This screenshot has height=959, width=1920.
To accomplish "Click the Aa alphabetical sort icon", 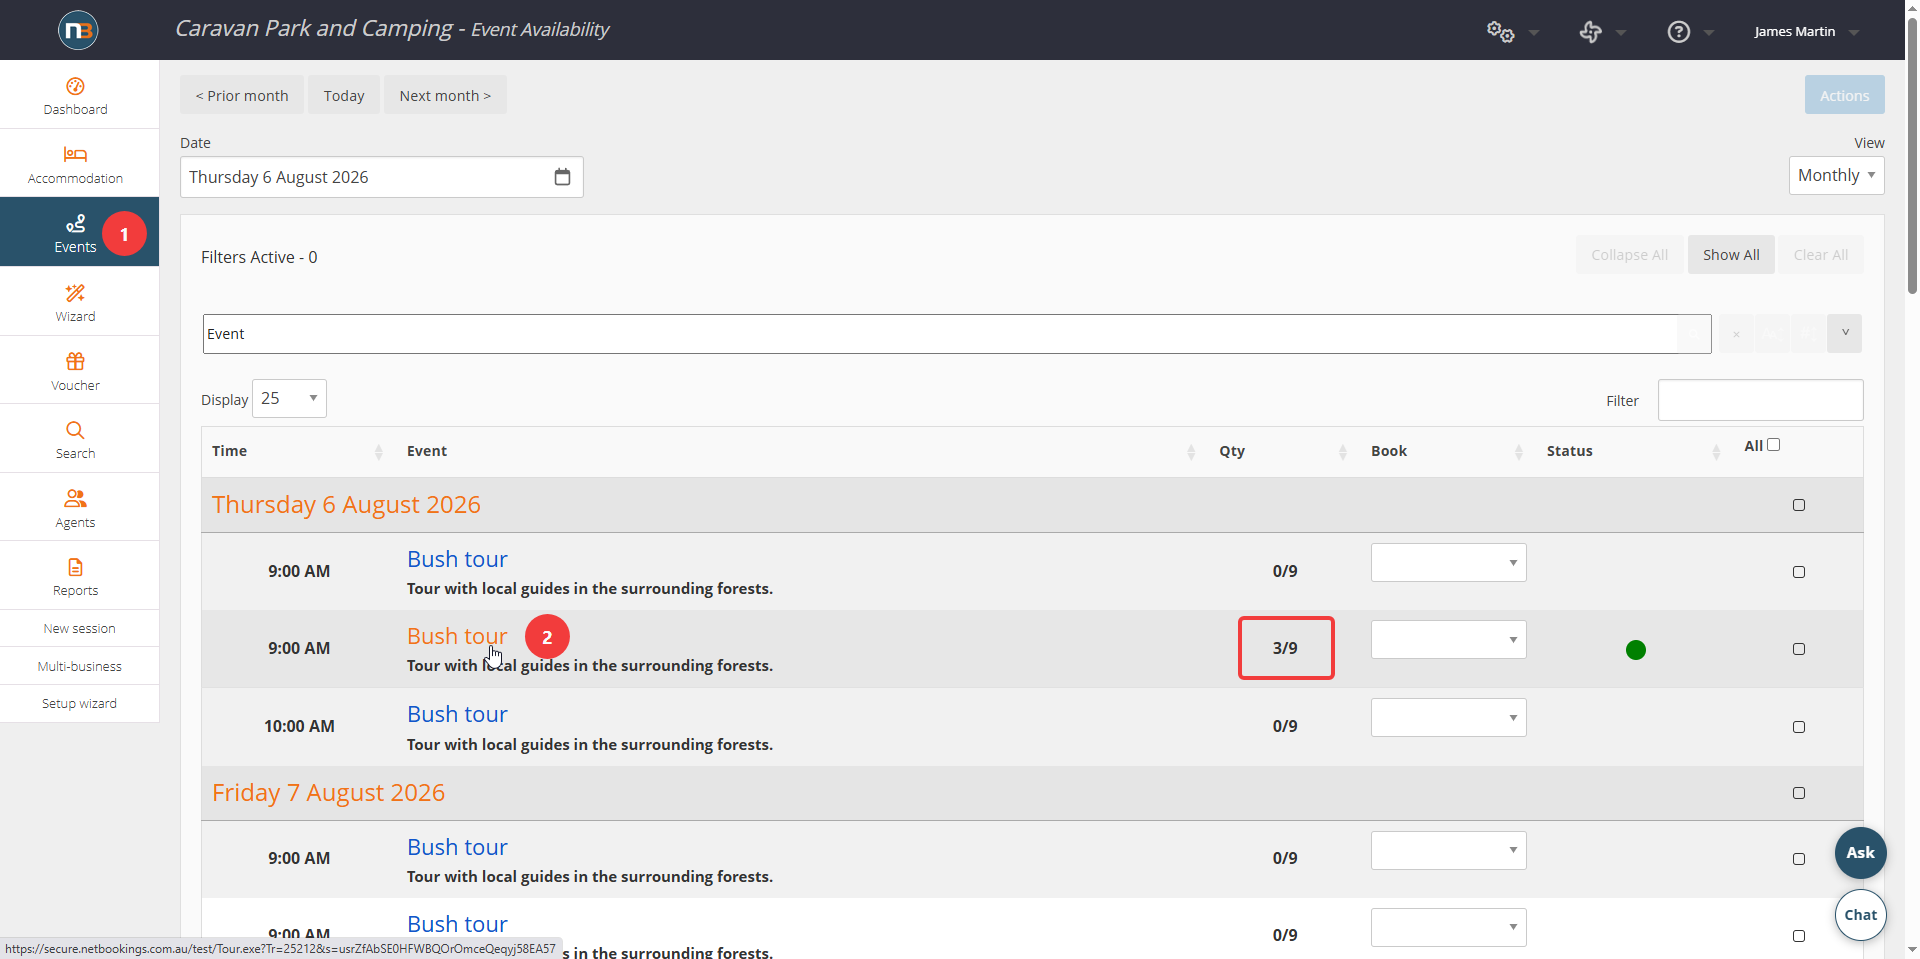I will pos(1773,334).
